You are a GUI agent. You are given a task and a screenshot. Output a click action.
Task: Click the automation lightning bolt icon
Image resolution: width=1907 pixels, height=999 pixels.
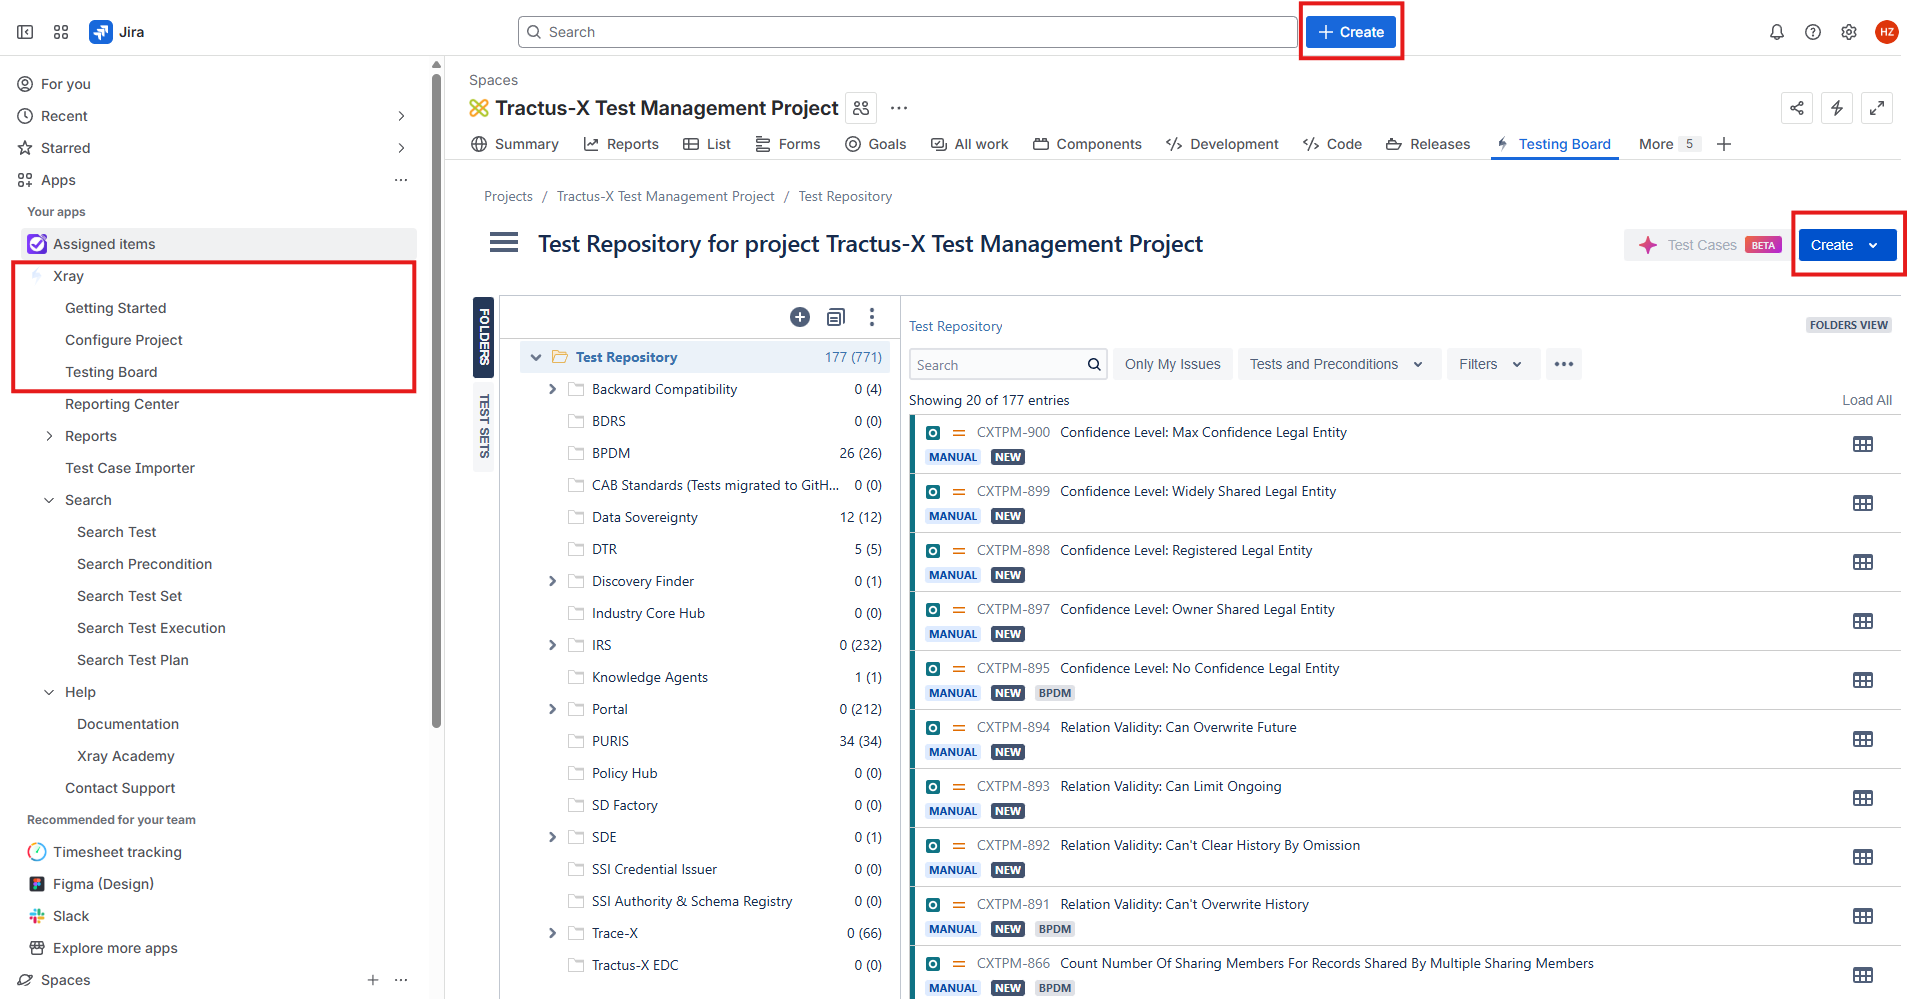pyautogui.click(x=1837, y=108)
